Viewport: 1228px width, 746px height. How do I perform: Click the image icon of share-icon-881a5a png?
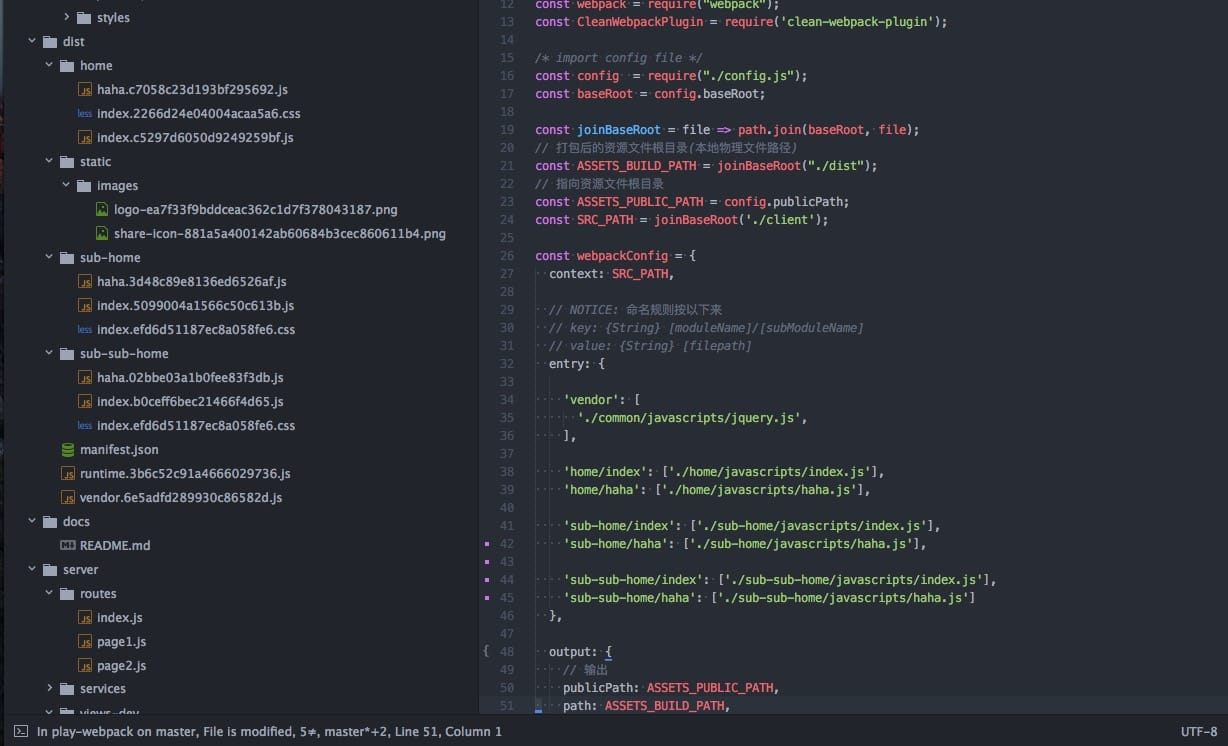[102, 234]
